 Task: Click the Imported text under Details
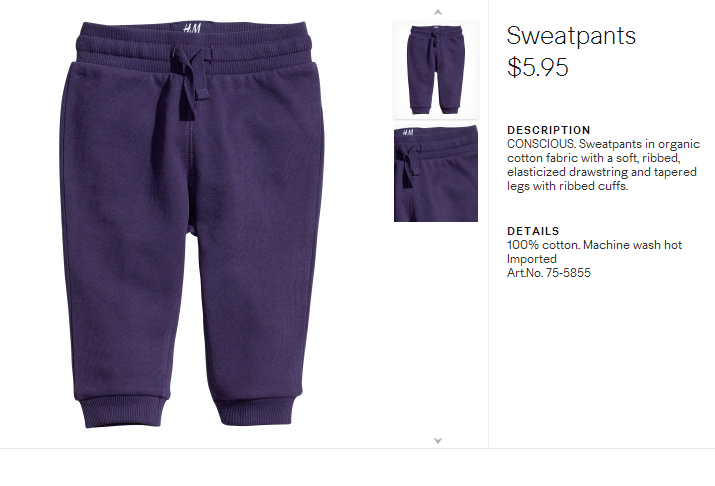[x=532, y=259]
